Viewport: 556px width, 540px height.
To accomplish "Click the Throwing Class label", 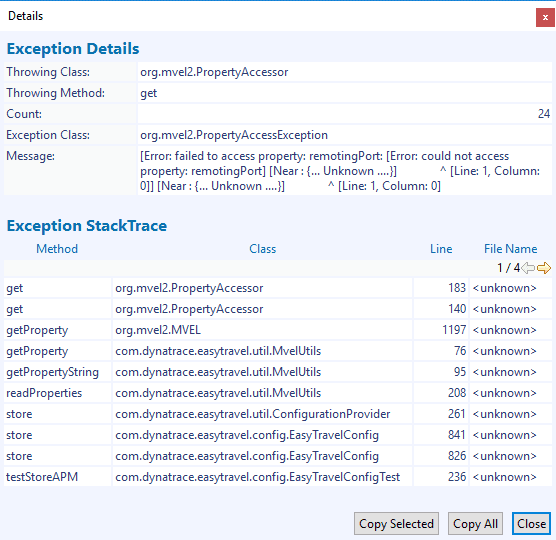I will tap(48, 72).
